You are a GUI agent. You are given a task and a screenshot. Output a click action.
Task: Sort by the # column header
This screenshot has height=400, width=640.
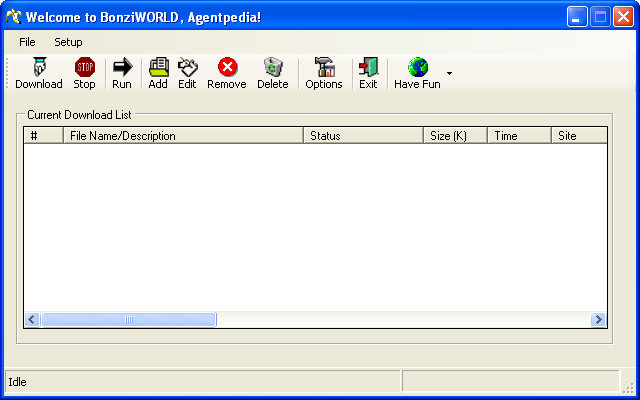tap(44, 136)
